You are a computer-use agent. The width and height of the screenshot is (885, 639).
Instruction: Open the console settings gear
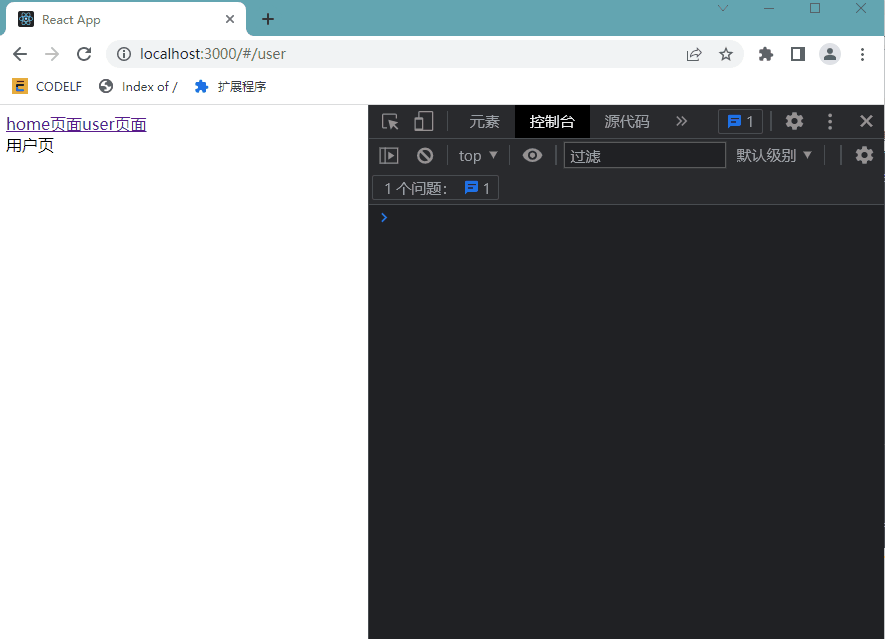click(864, 155)
